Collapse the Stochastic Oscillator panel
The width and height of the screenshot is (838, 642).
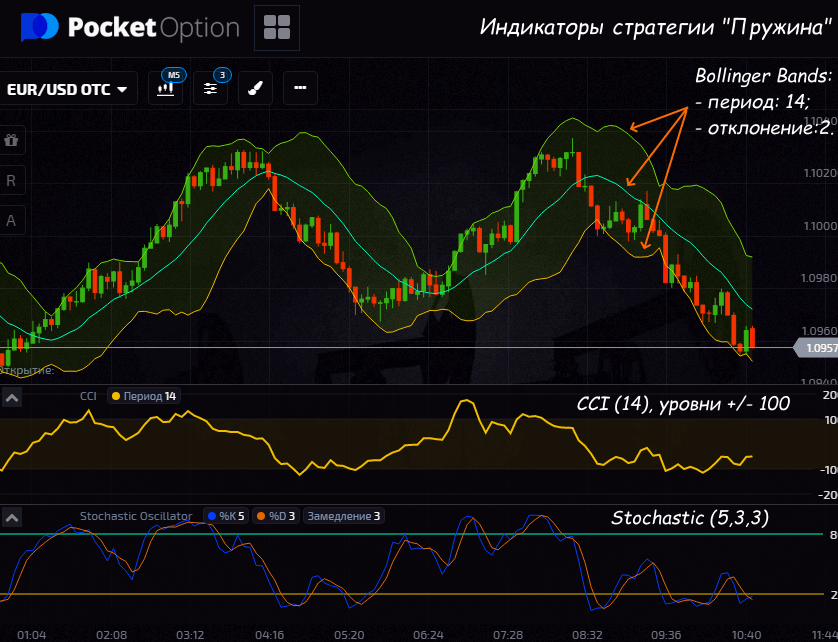click(x=12, y=517)
